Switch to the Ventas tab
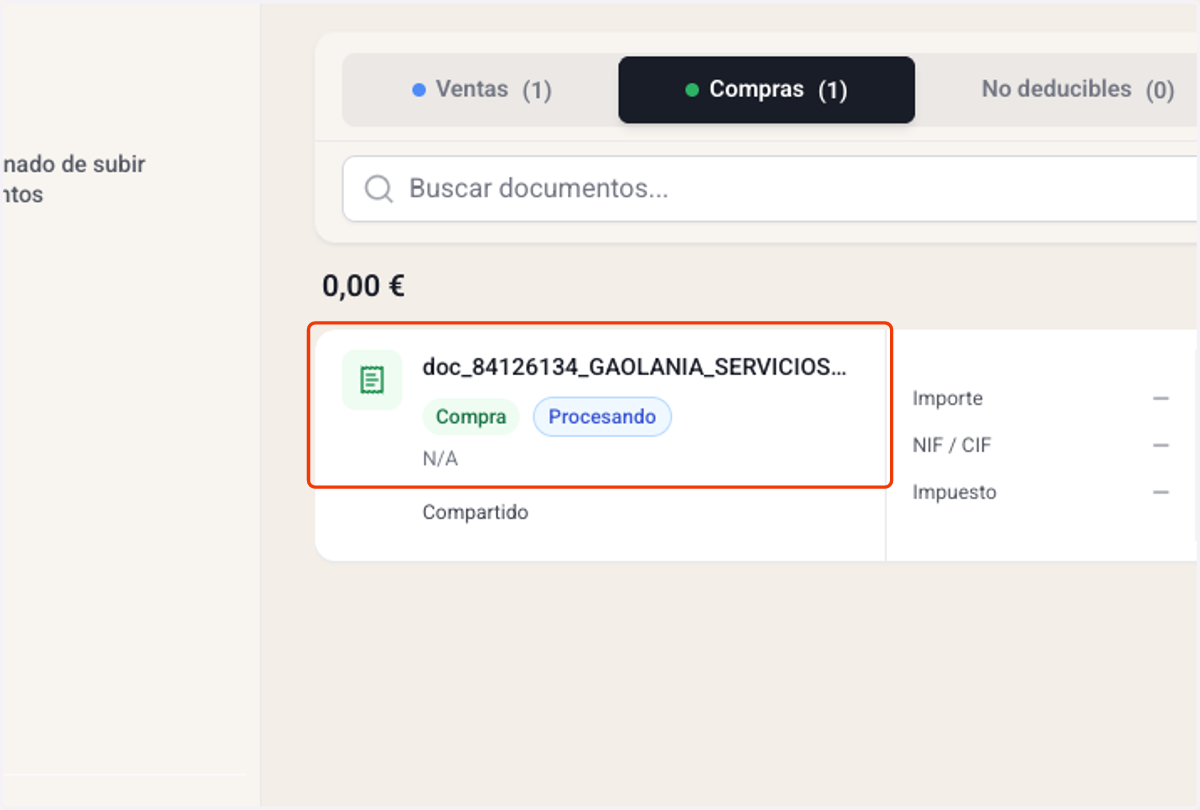 click(481, 90)
